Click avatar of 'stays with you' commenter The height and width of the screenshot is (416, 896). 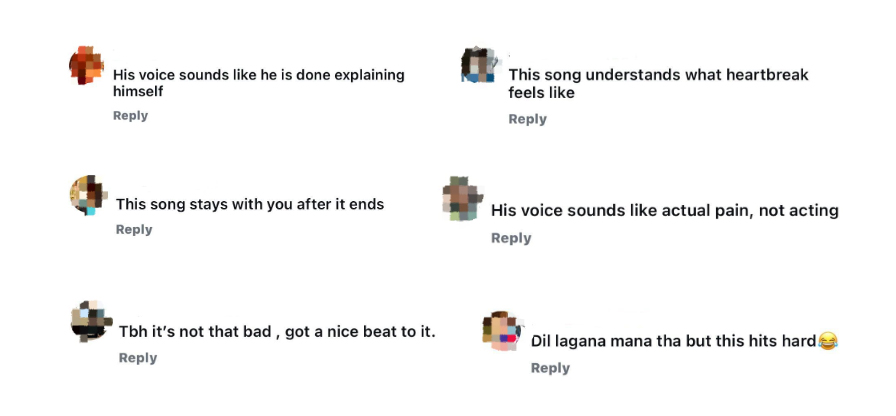[x=88, y=194]
